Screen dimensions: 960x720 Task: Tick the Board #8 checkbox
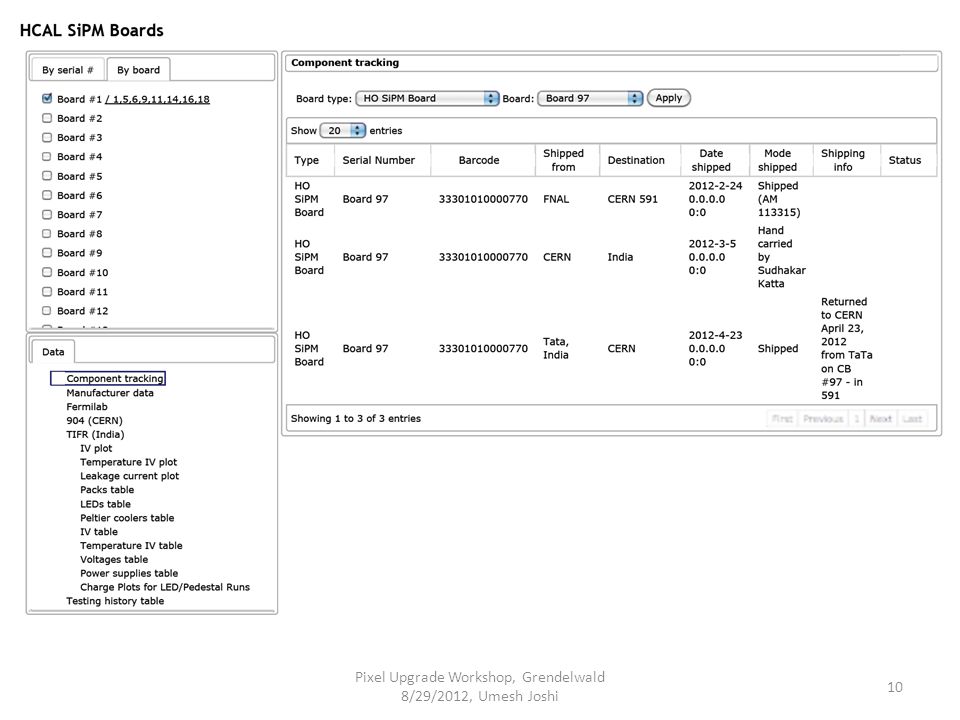47,233
